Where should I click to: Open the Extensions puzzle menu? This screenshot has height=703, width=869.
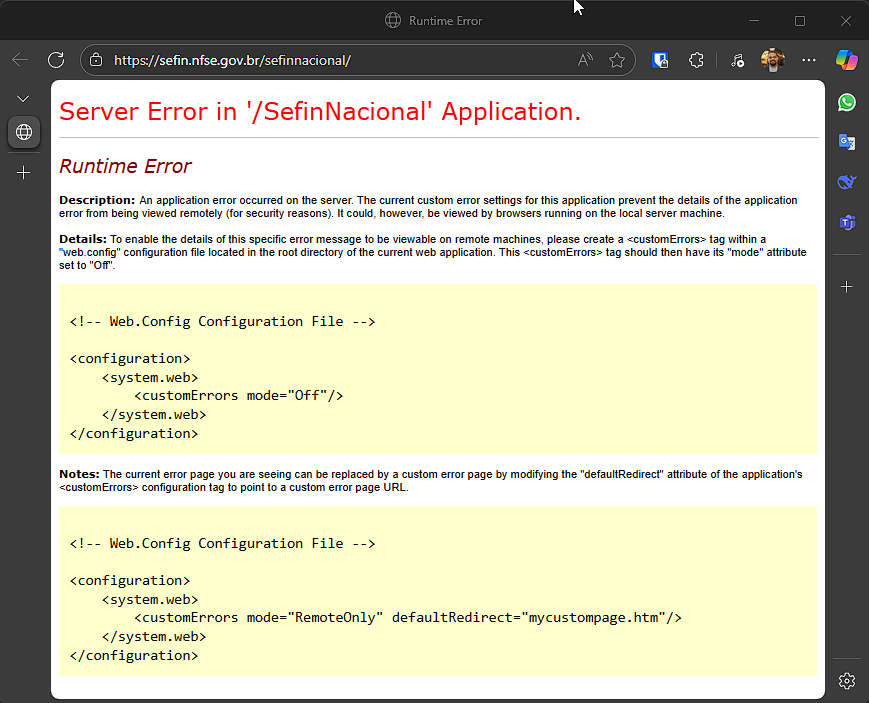pyautogui.click(x=697, y=60)
